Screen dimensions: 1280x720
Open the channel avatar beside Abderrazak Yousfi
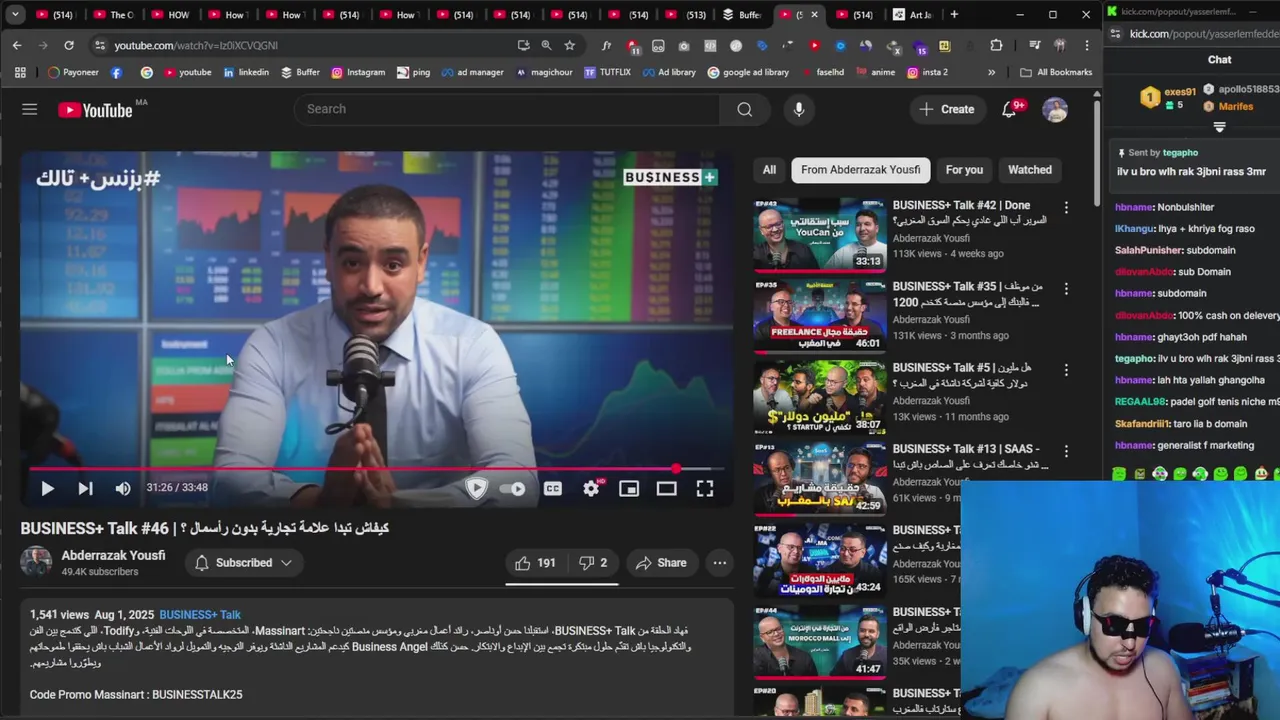click(x=36, y=562)
